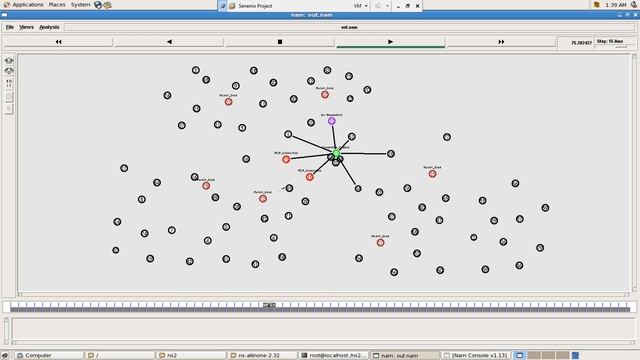Click the horizontal scrollbar under topology view
640x360 pixels.
click(x=323, y=294)
